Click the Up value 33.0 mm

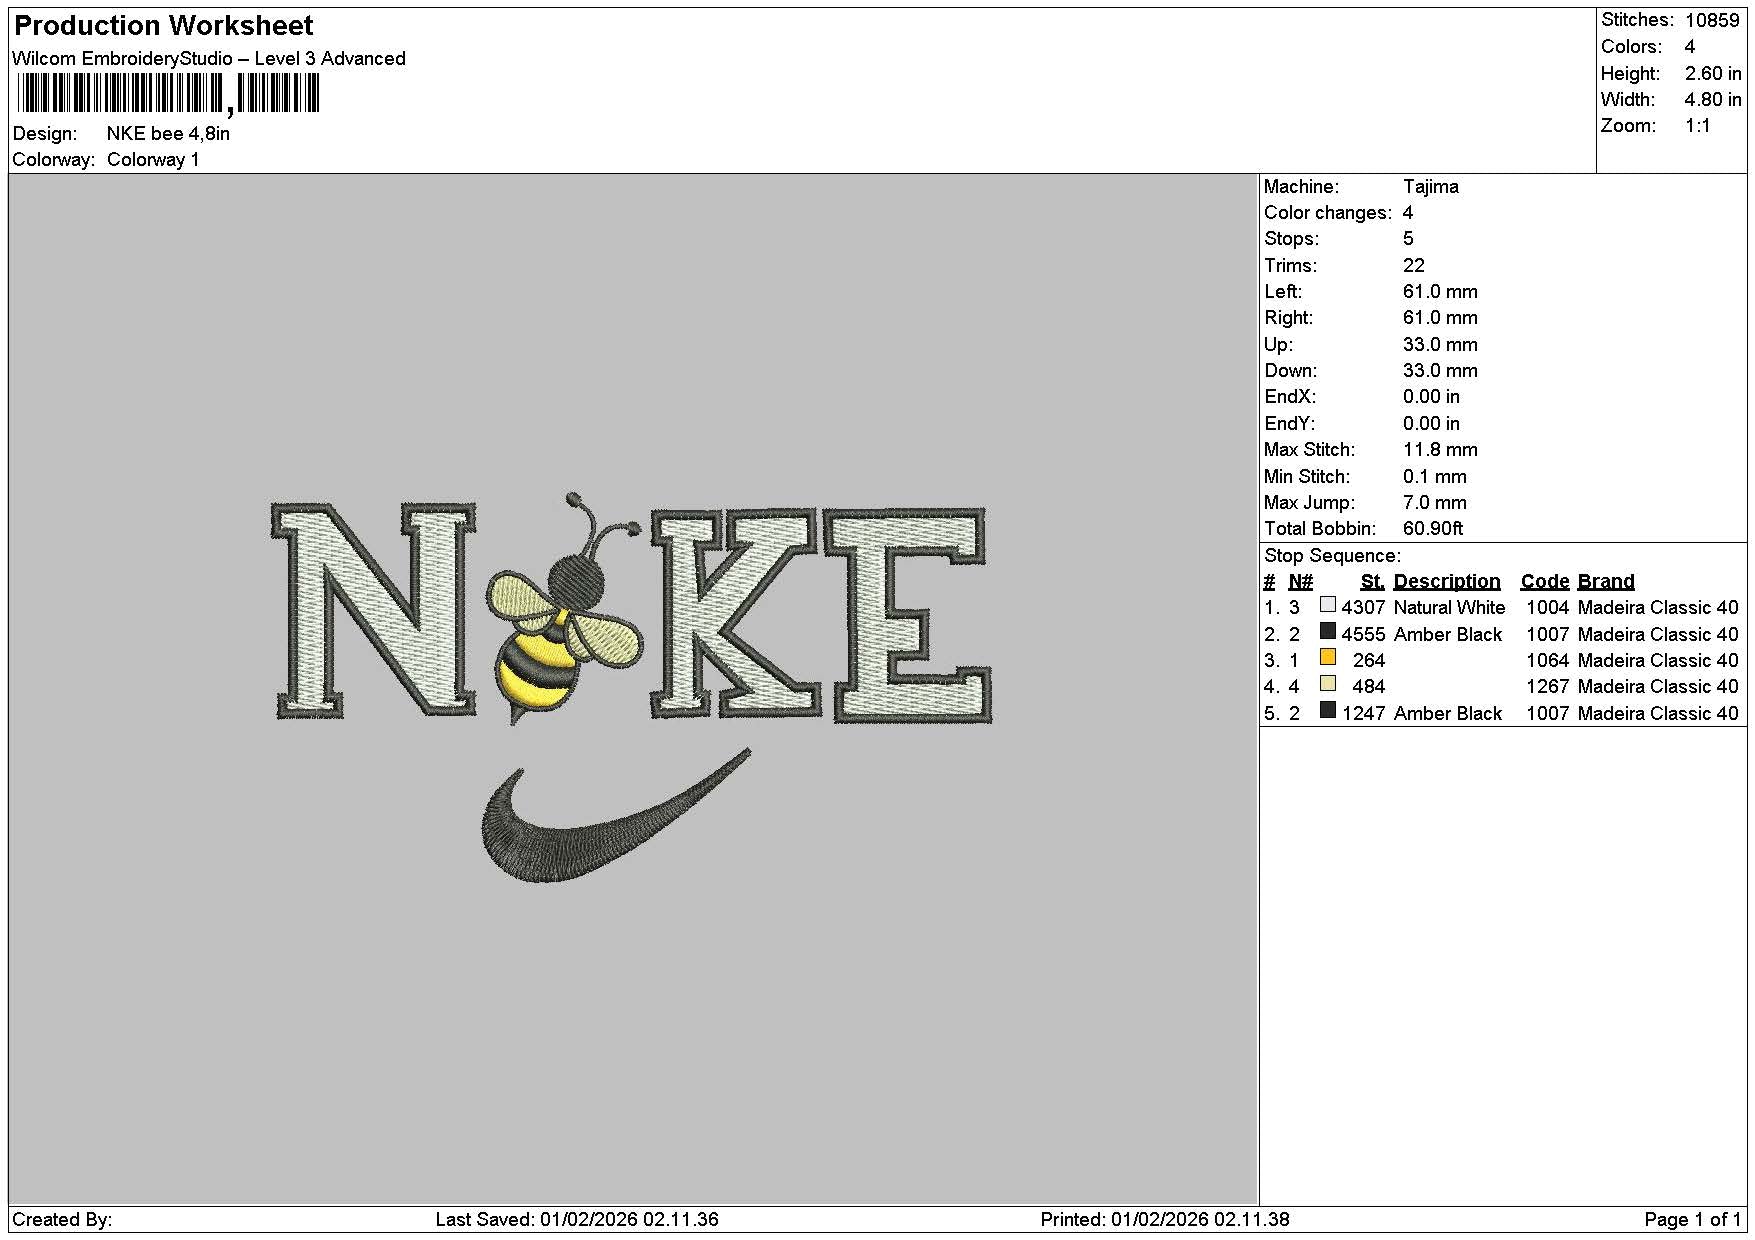point(1440,345)
